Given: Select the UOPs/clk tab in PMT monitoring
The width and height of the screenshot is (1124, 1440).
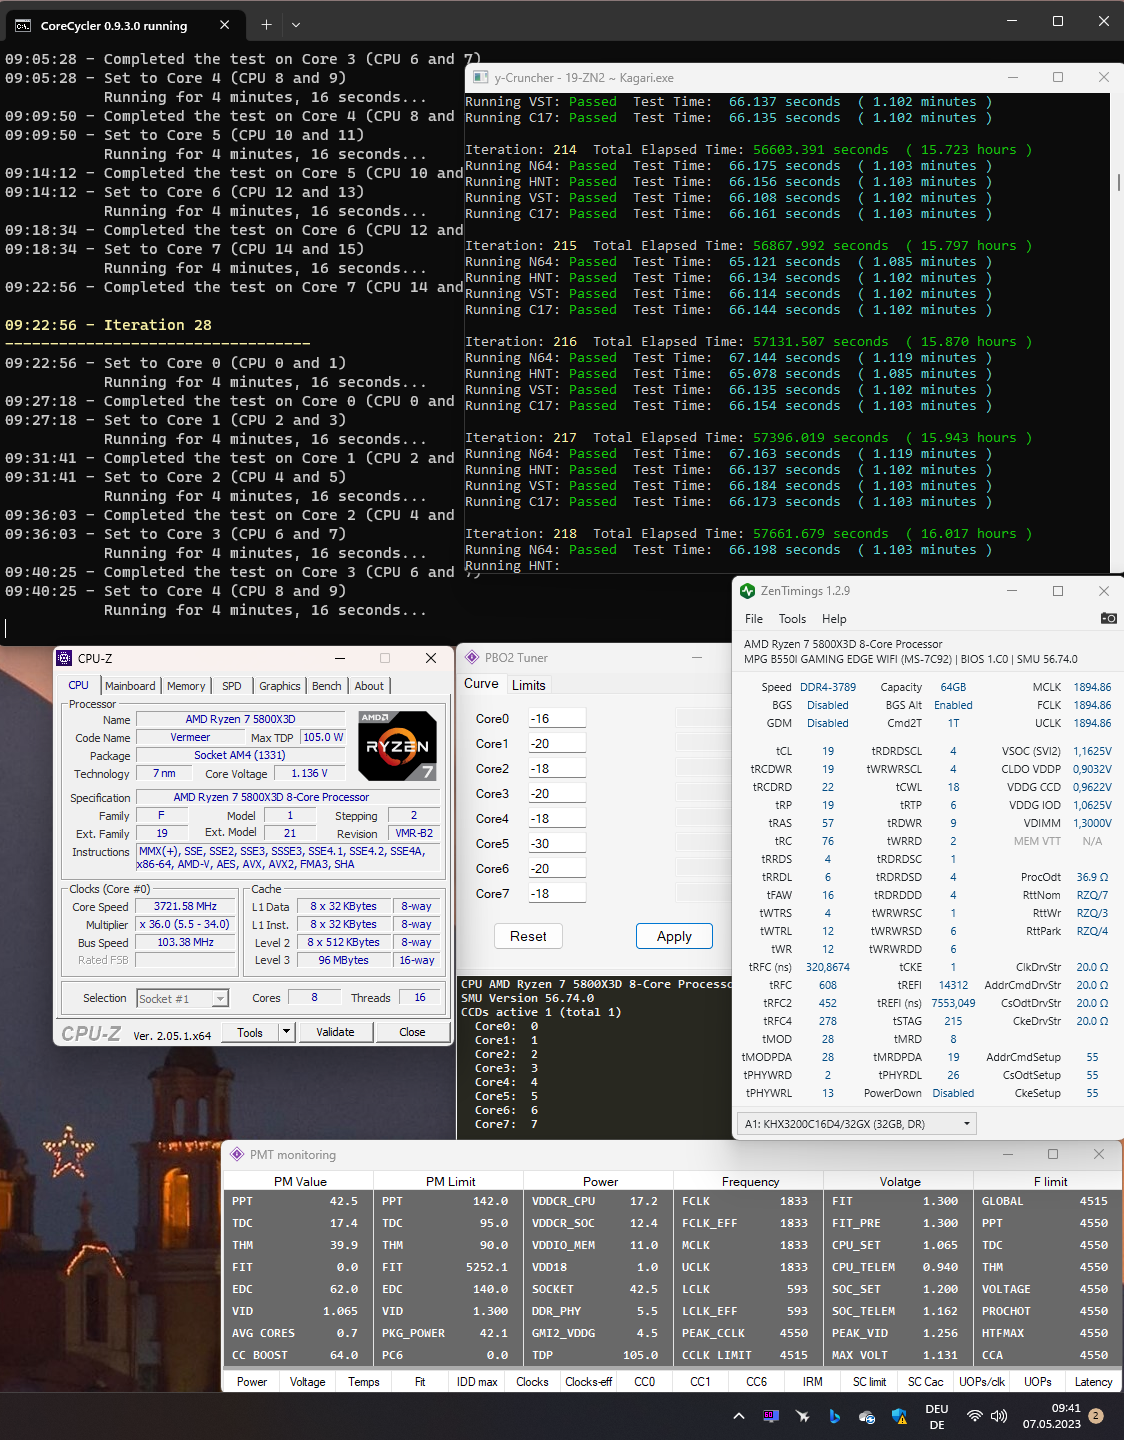Looking at the screenshot, I should tap(982, 1381).
